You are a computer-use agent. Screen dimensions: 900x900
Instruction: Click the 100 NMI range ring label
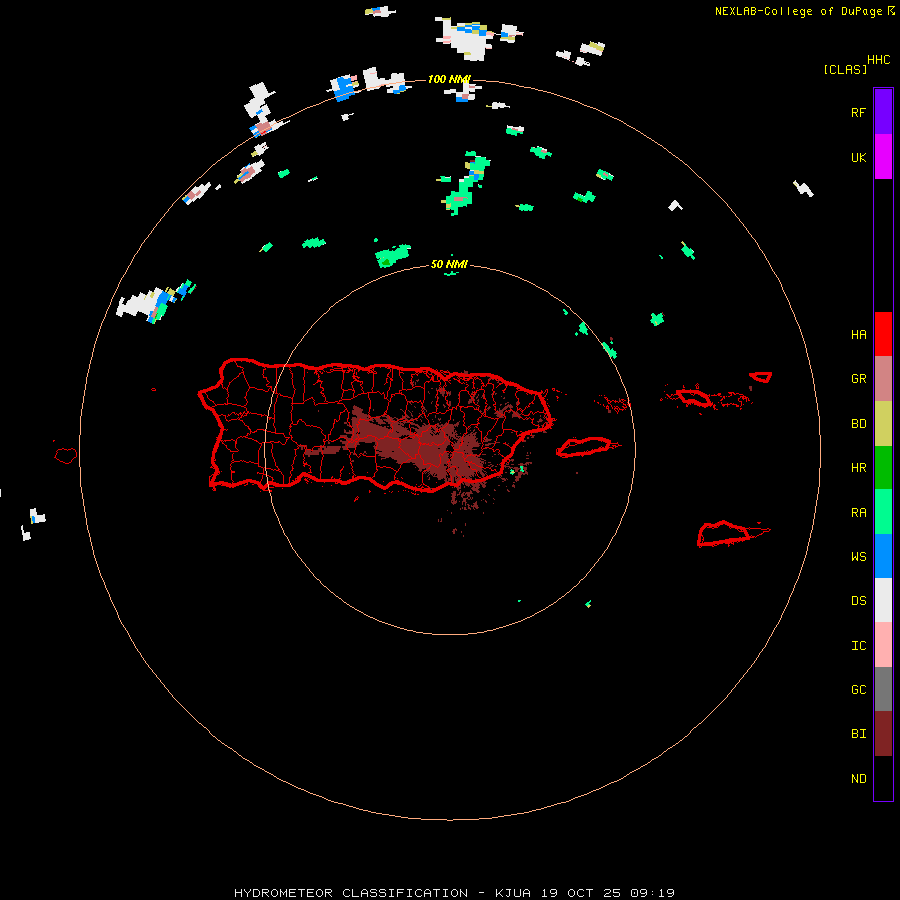tap(449, 79)
